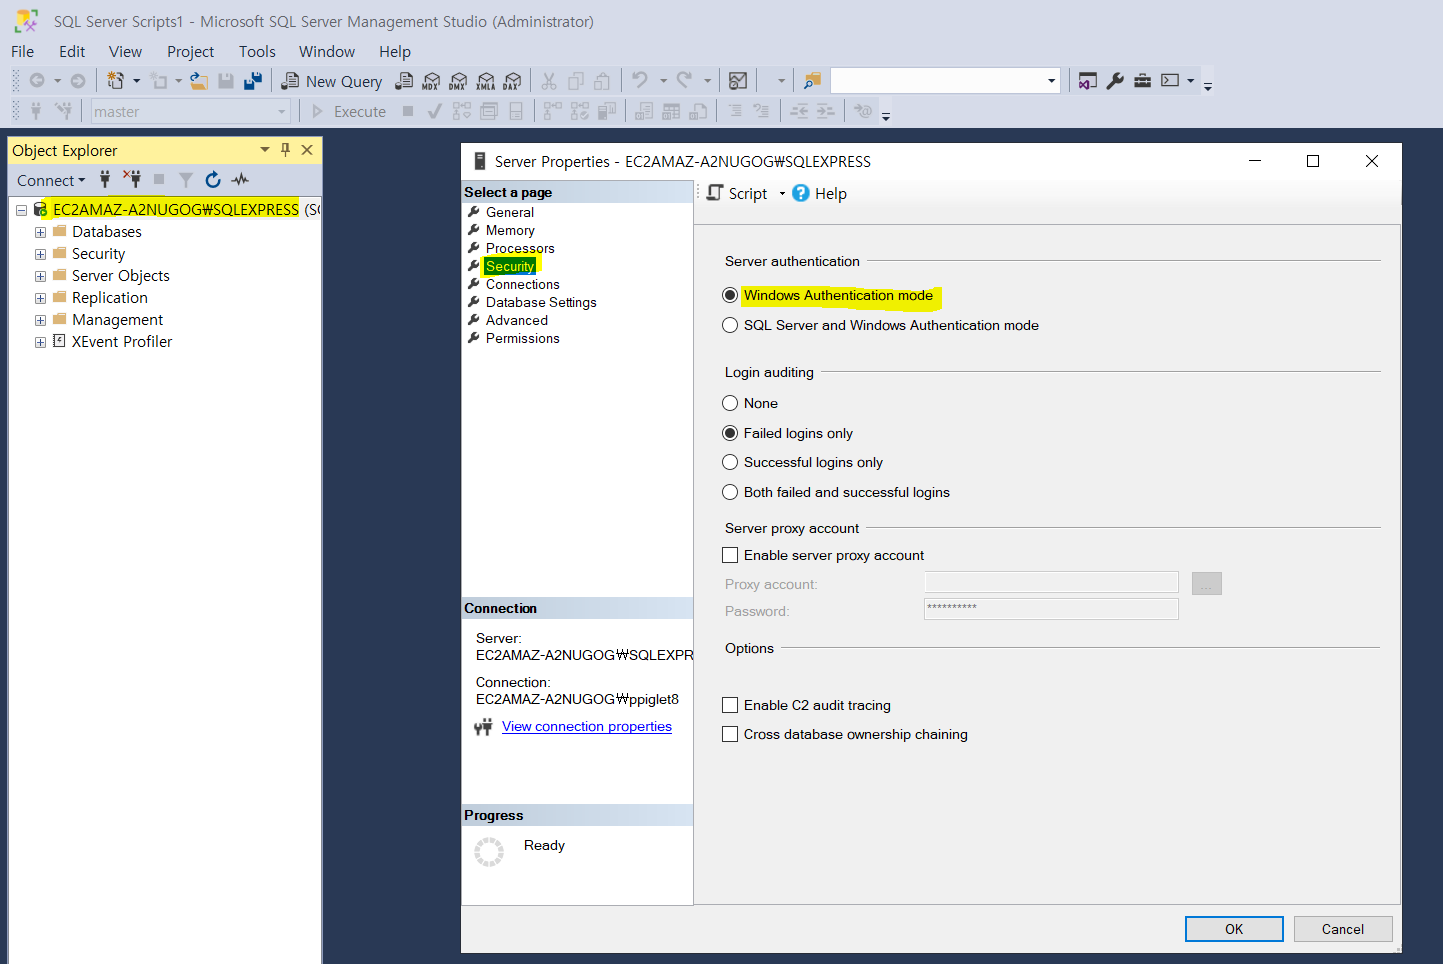Select SQL Server and Windows Authentication mode
1443x964 pixels.
pyautogui.click(x=730, y=325)
